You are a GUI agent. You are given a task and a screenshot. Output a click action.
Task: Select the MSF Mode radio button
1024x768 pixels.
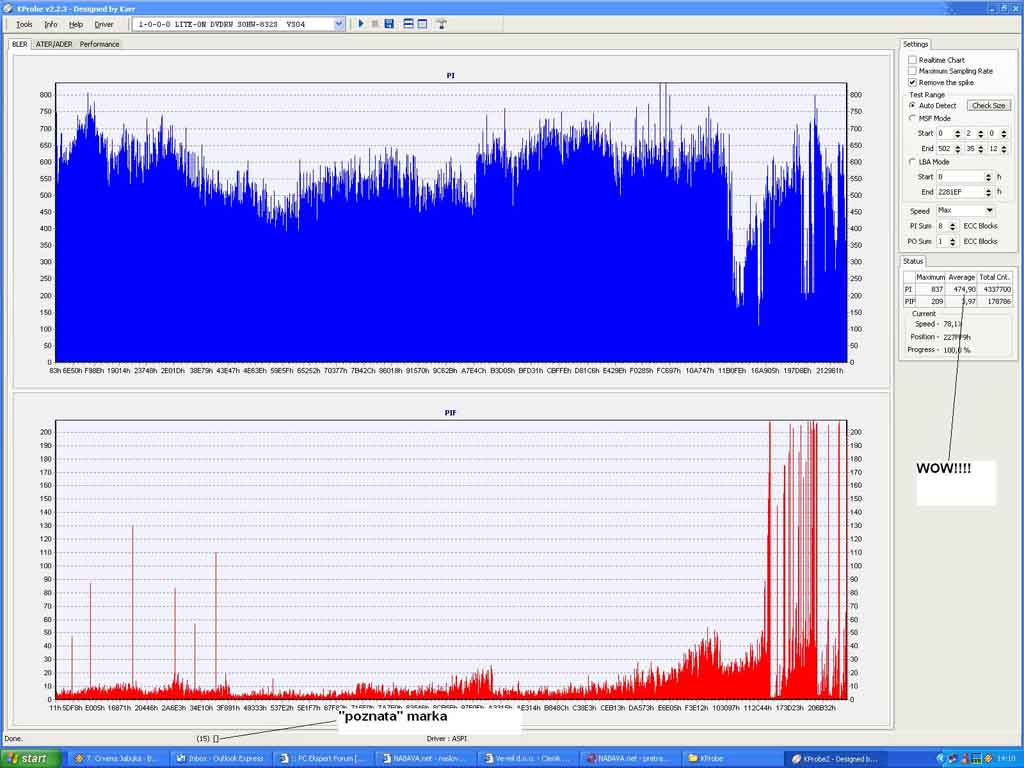(x=912, y=118)
